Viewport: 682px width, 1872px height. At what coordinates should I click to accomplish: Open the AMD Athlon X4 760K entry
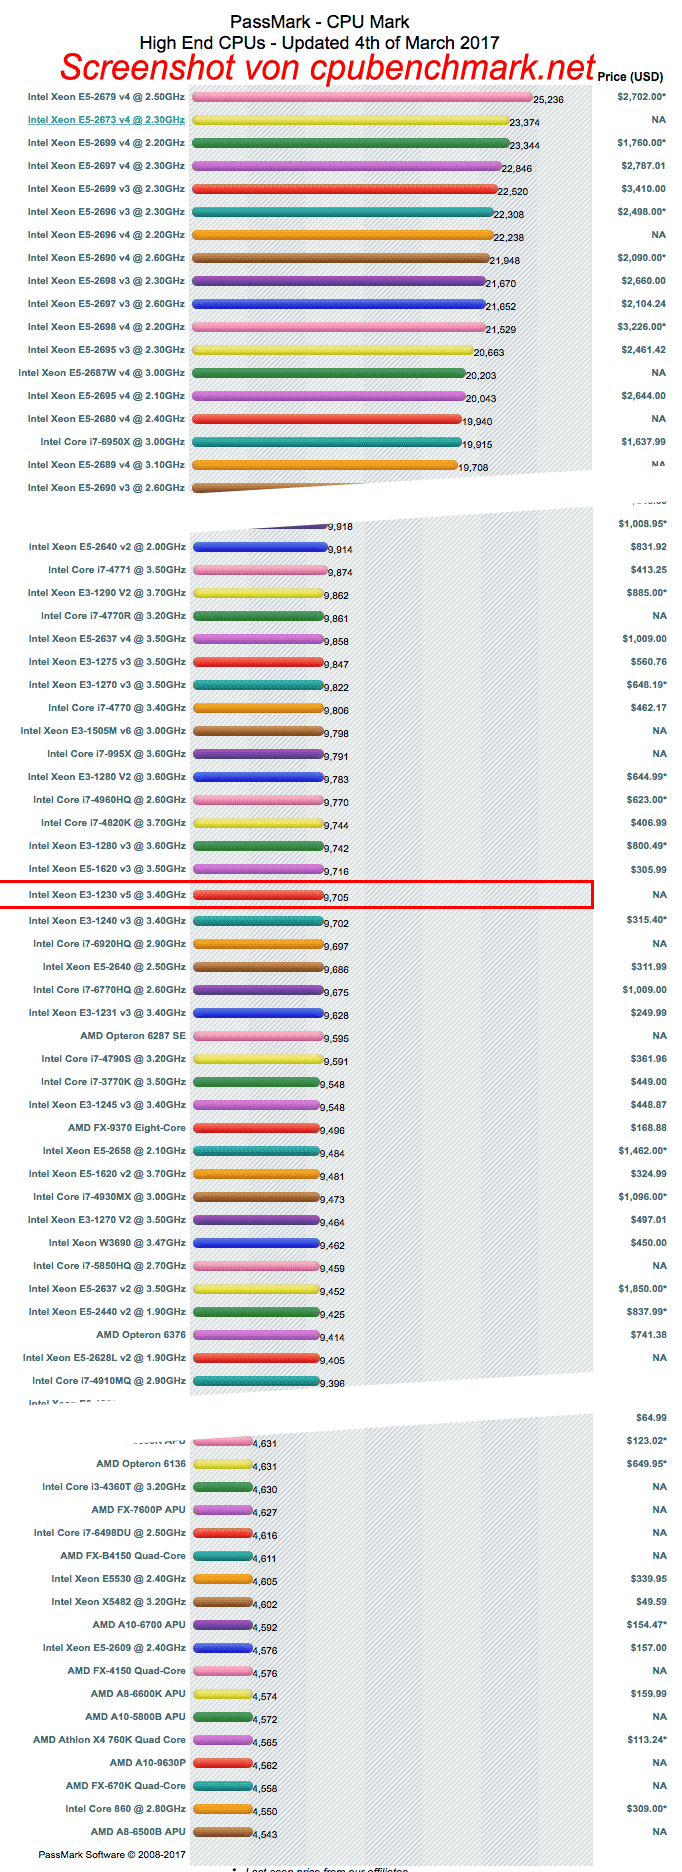point(109,1740)
